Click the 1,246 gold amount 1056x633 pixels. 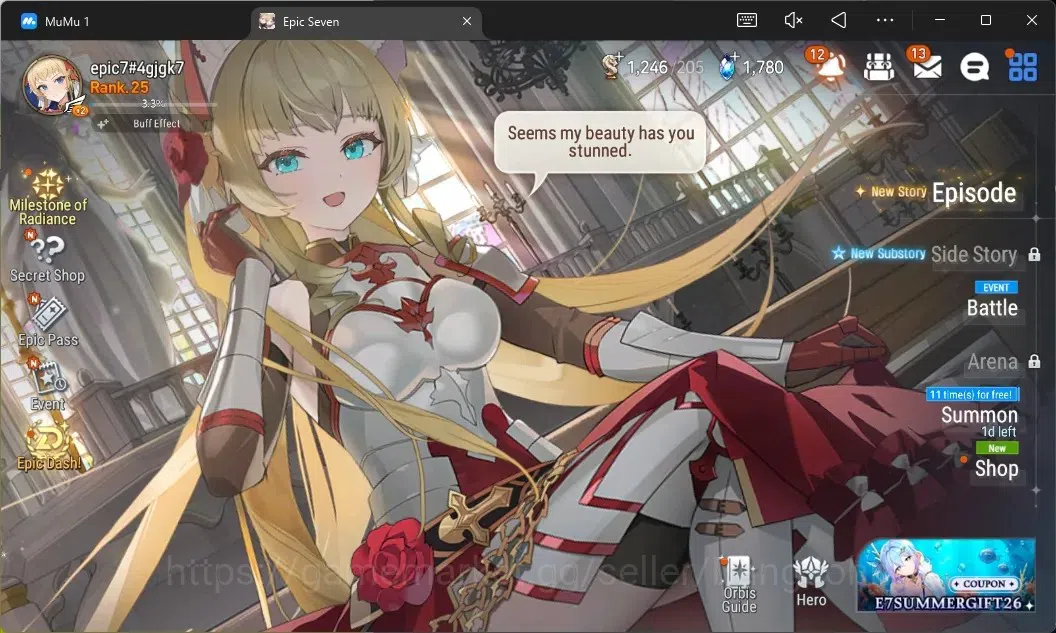pyautogui.click(x=647, y=67)
